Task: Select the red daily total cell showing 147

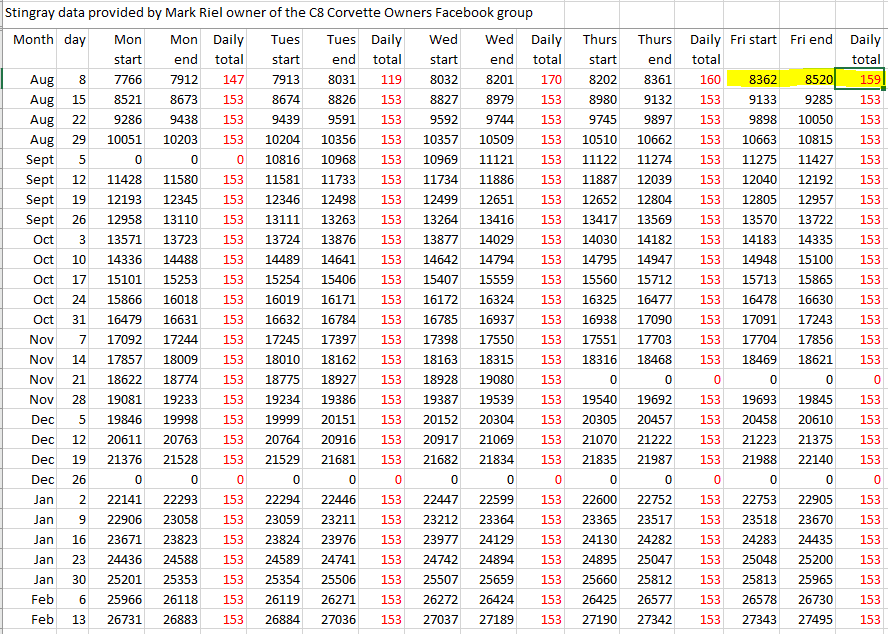Action: click(x=232, y=80)
